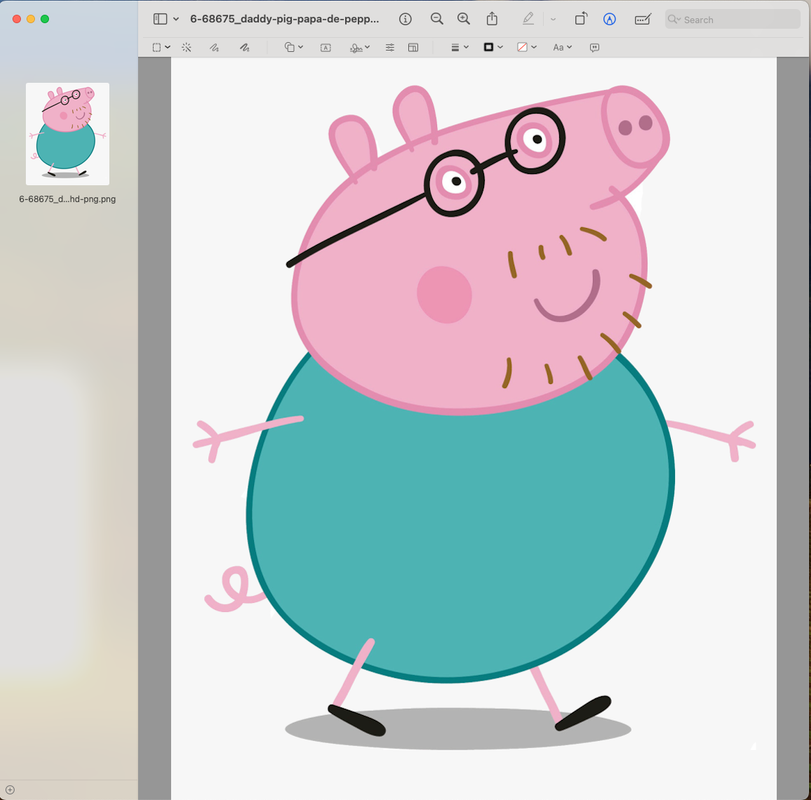Expand the Shapes dropdown arrow
Screen dimensions: 811x800
(301, 47)
